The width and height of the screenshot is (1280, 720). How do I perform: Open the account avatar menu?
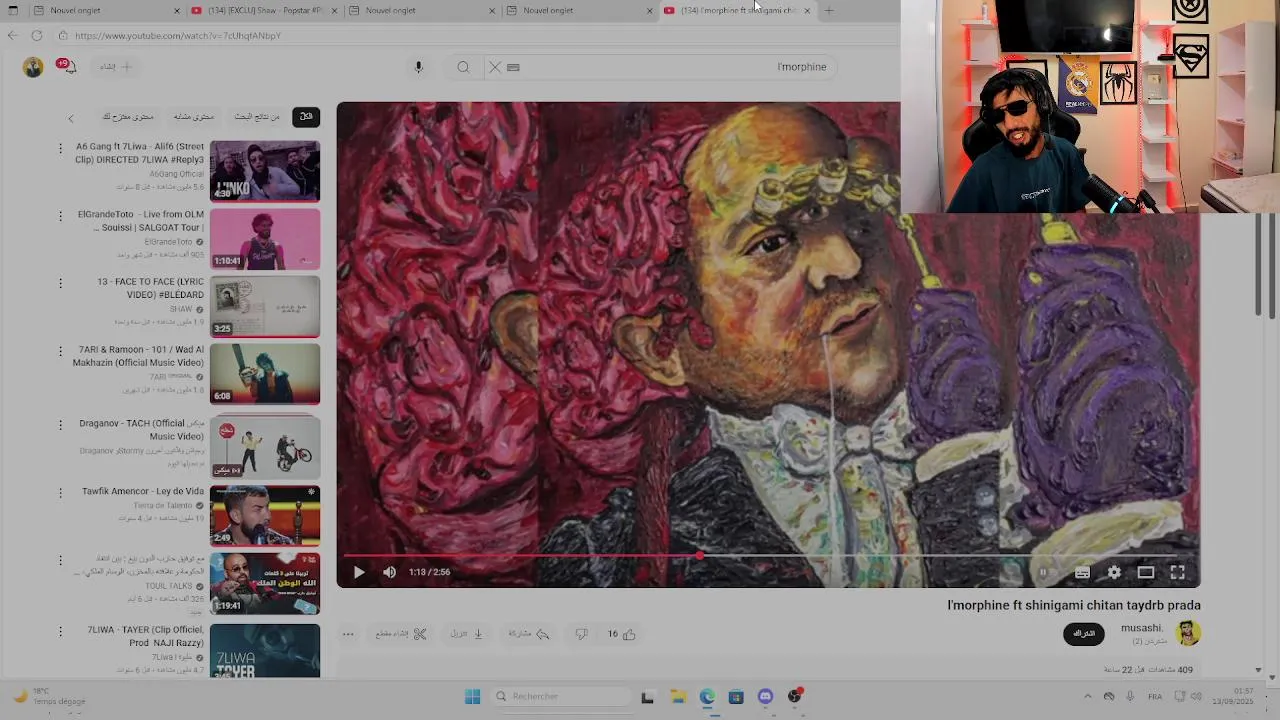tap(33, 67)
